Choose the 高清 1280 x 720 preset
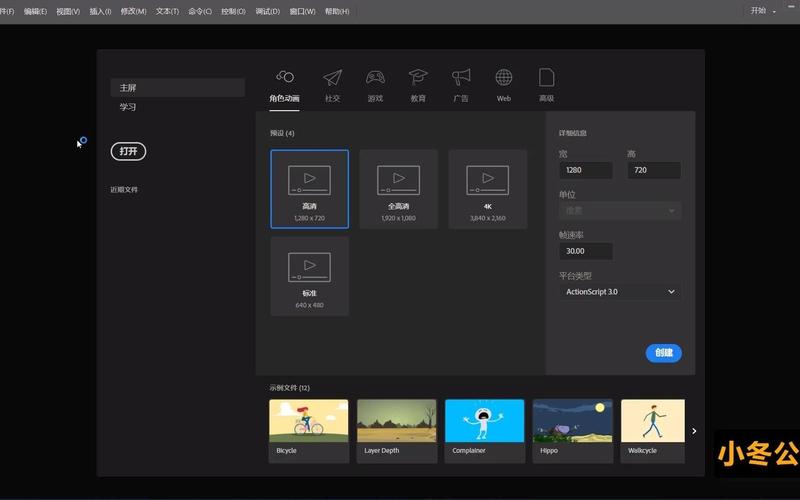The width and height of the screenshot is (800, 500). tap(310, 189)
